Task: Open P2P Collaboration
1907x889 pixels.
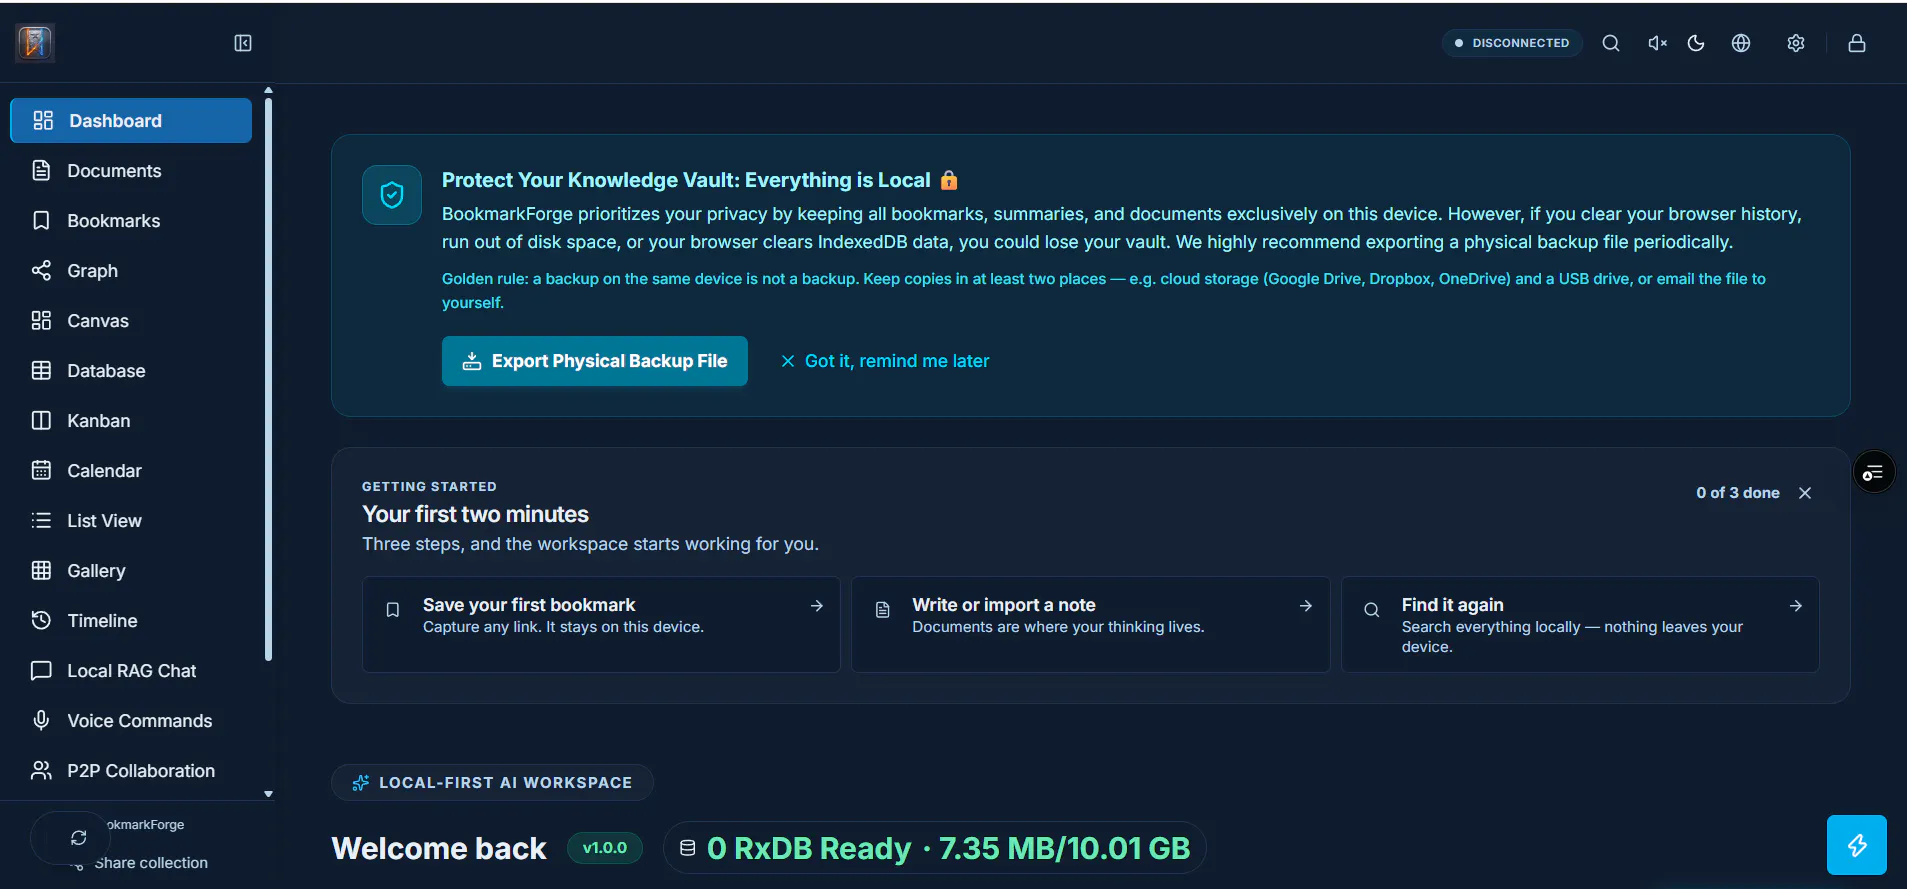Action: click(131, 771)
